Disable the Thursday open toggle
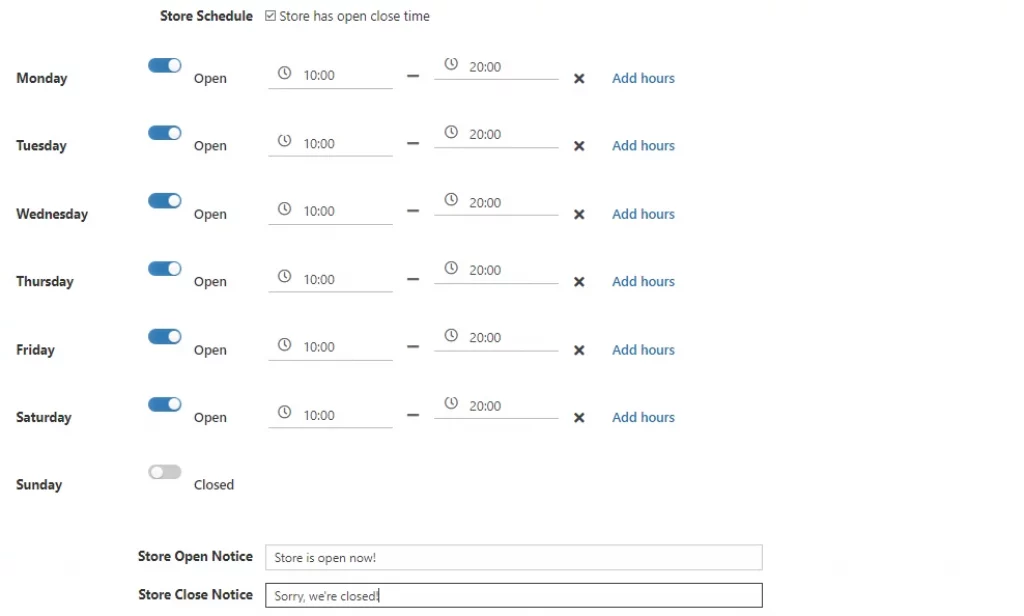 (165, 269)
